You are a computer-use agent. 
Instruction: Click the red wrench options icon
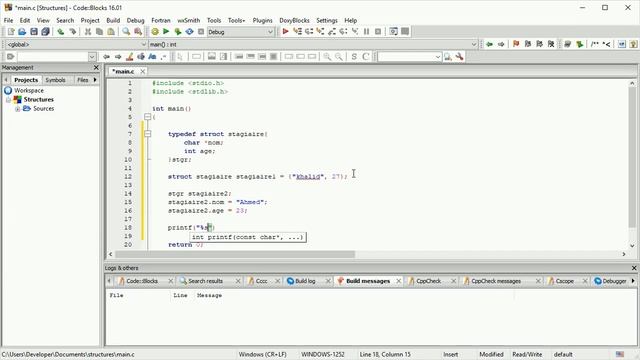(x=460, y=57)
